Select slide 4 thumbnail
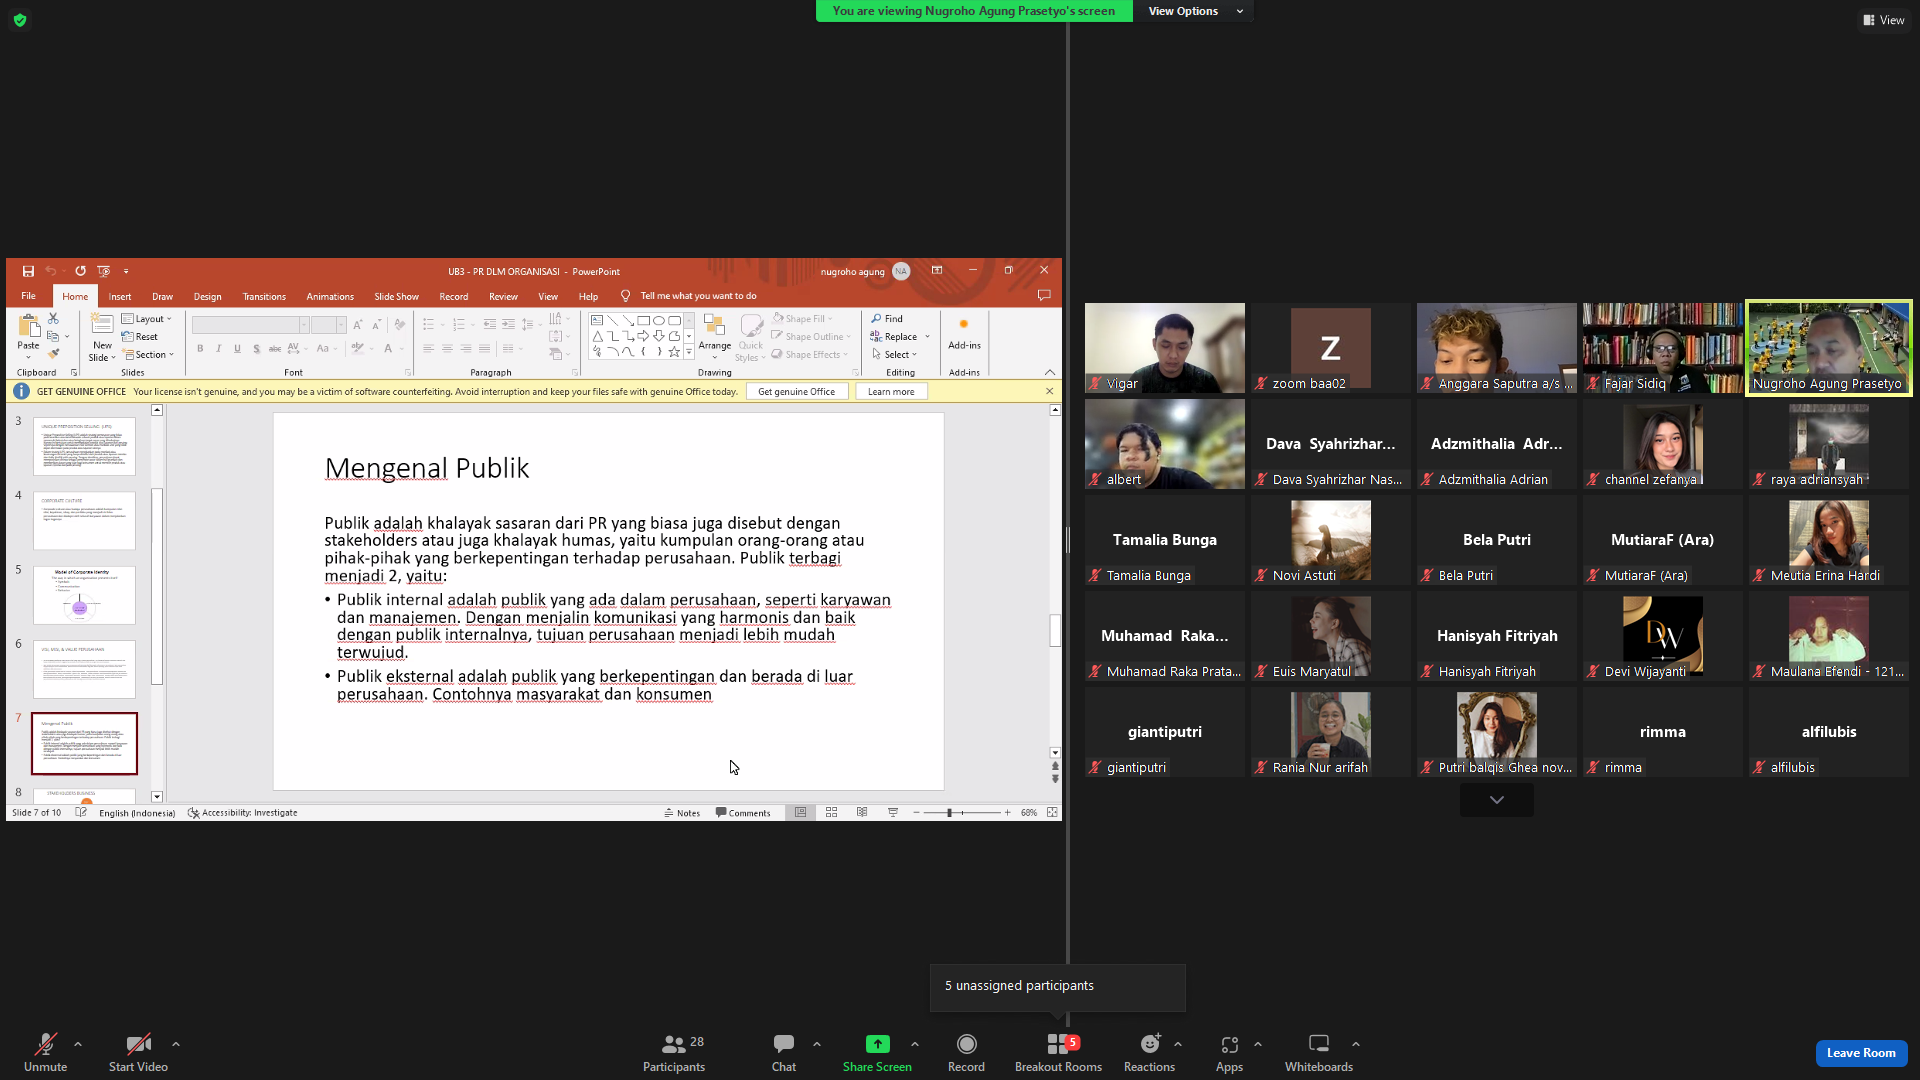Screen dimensions: 1920x1080 [84, 520]
